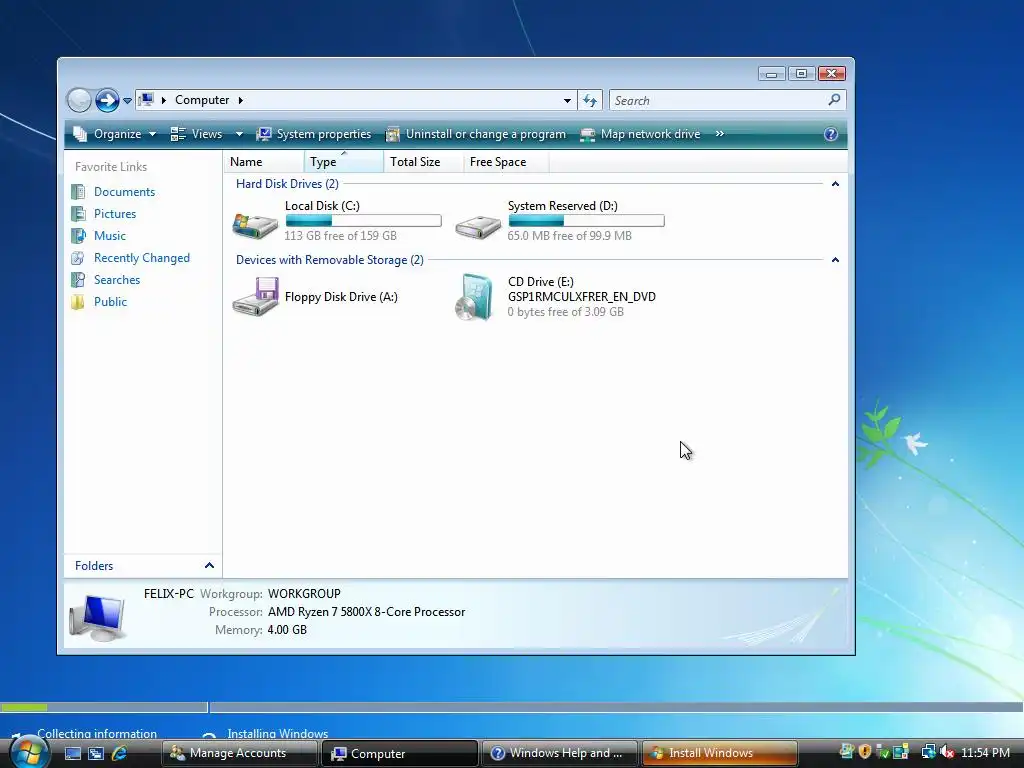Image resolution: width=1024 pixels, height=768 pixels.
Task: Click the Views button
Action: click(x=197, y=134)
